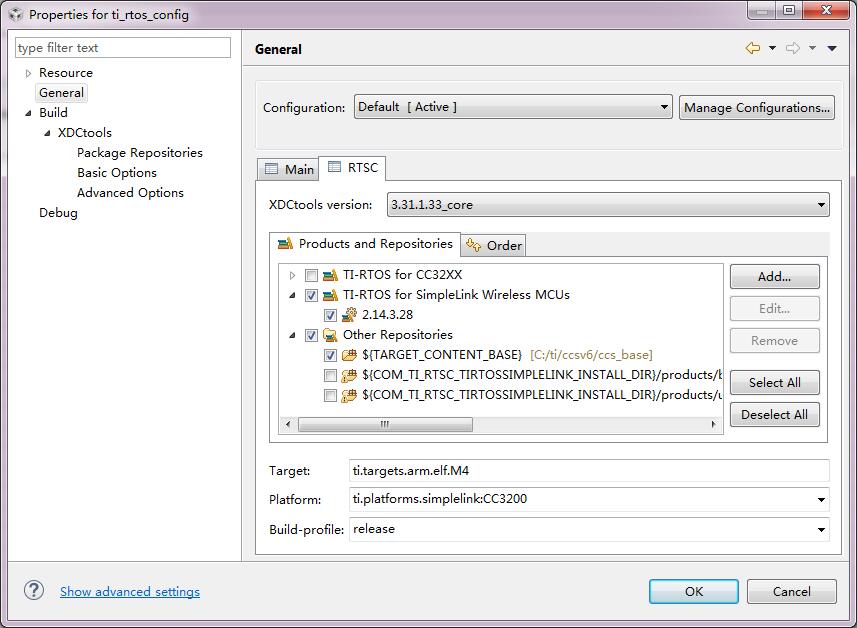Image resolution: width=857 pixels, height=628 pixels.
Task: Open the Build-profile dropdown
Action: (x=589, y=529)
